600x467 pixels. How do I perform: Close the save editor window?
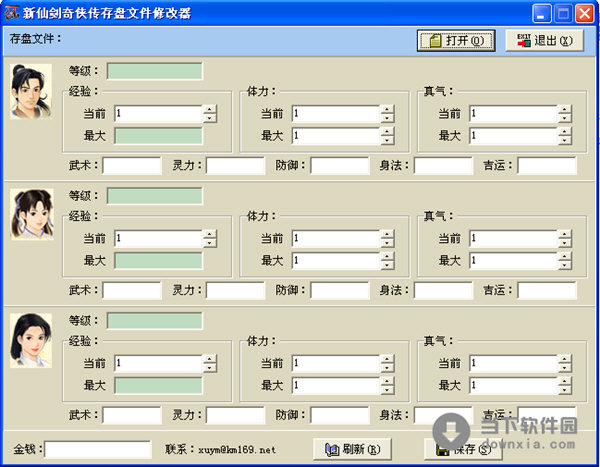click(x=585, y=13)
